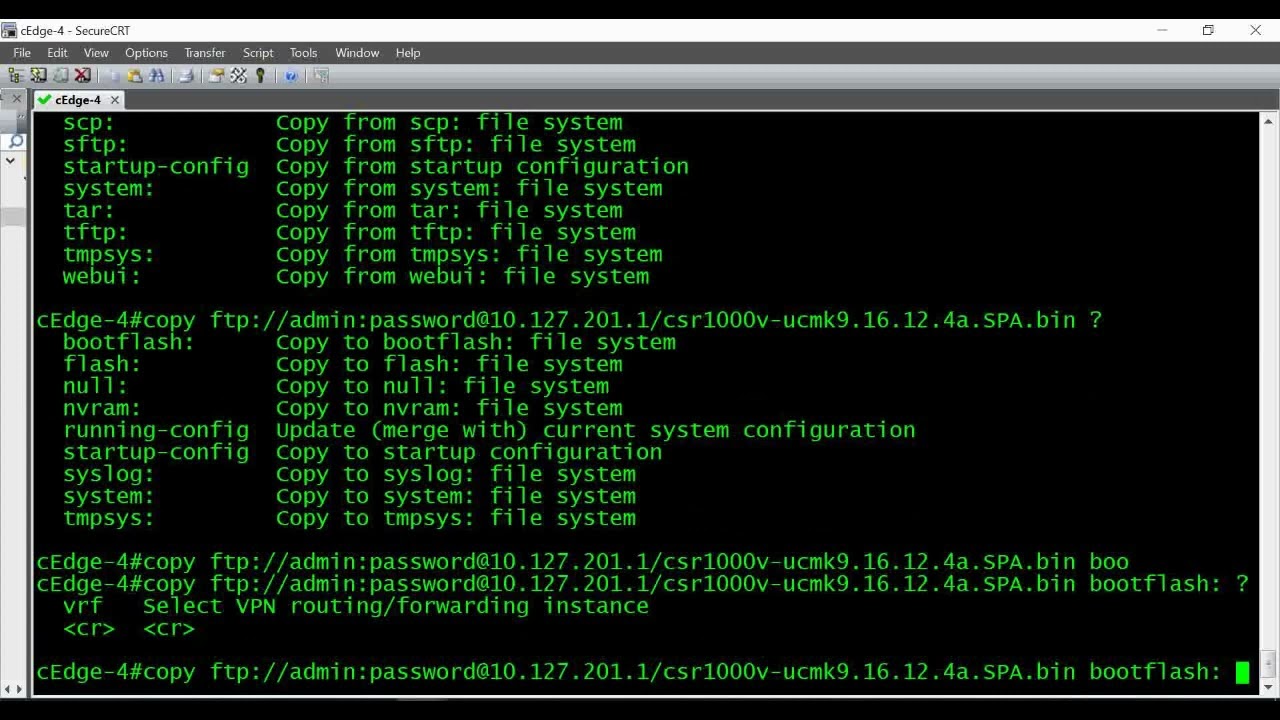Click the Disconnect icon with red X
Viewport: 1280px width, 720px height.
point(83,75)
